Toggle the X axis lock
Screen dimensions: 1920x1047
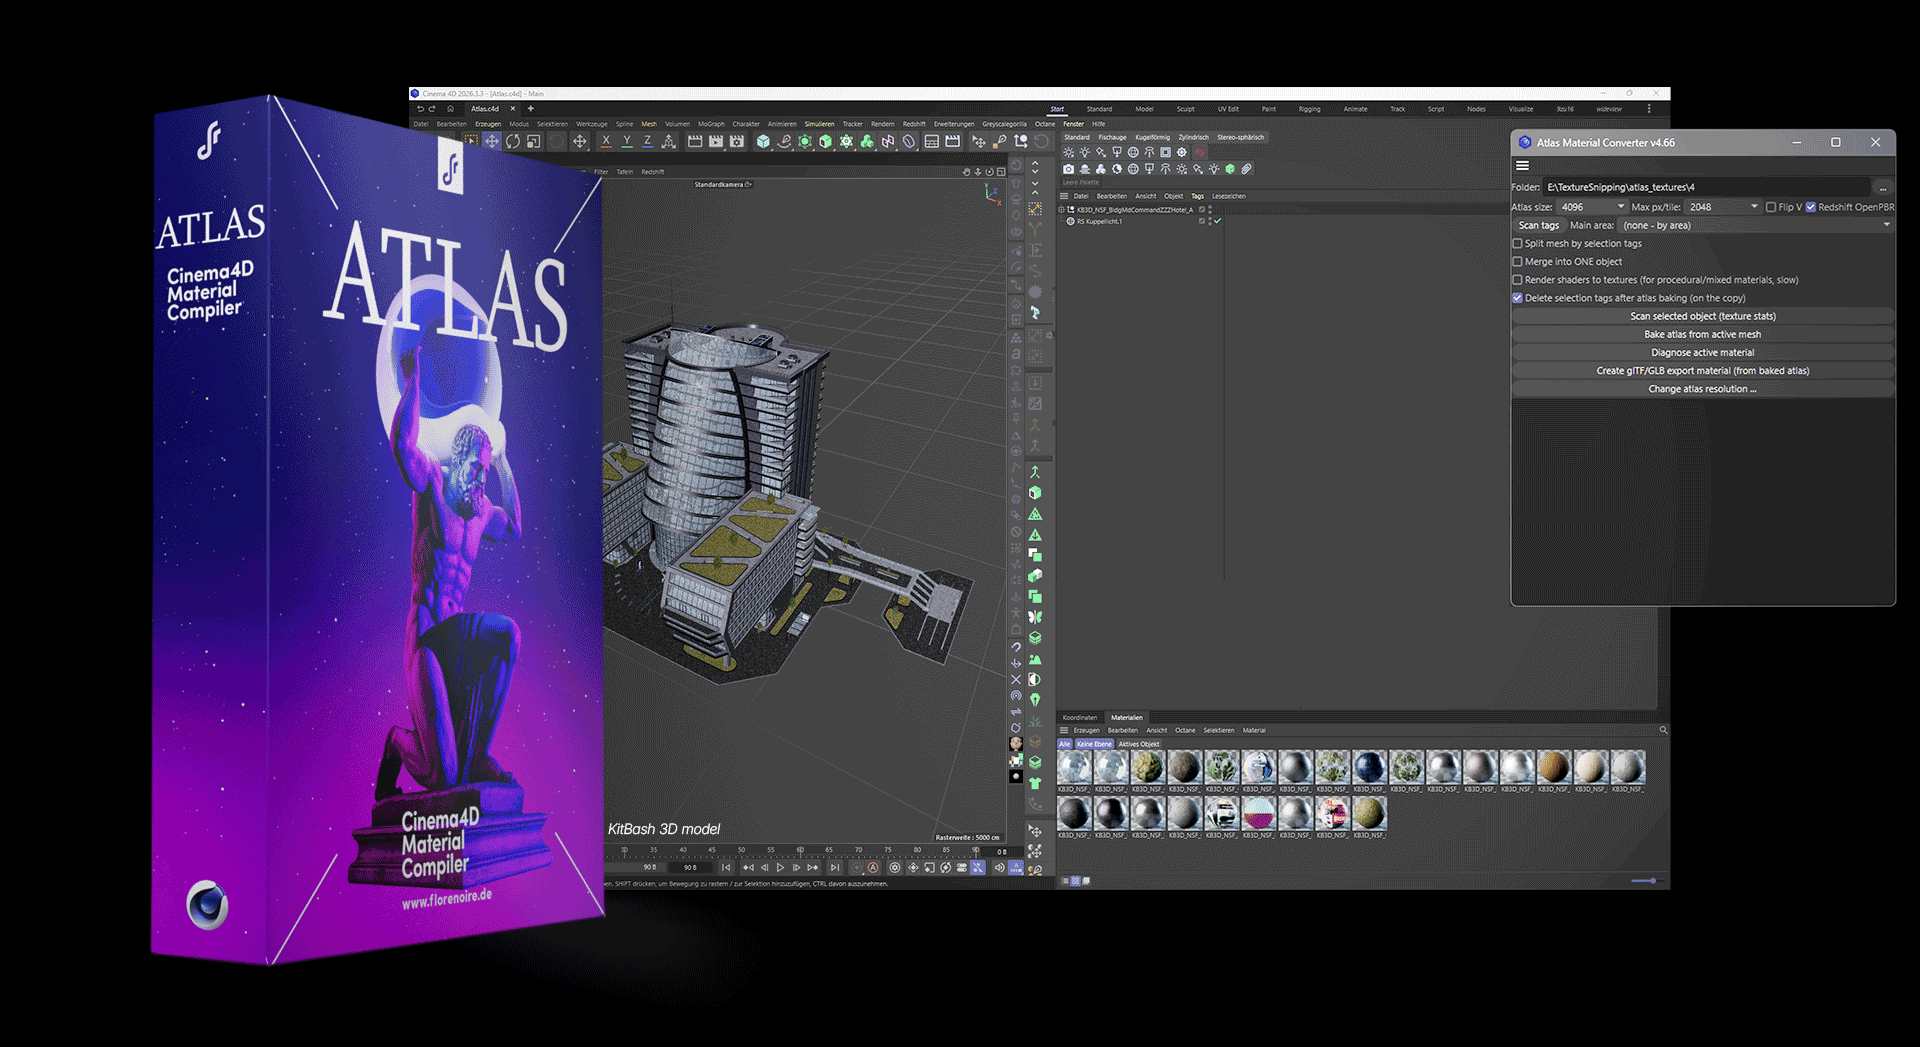[606, 141]
